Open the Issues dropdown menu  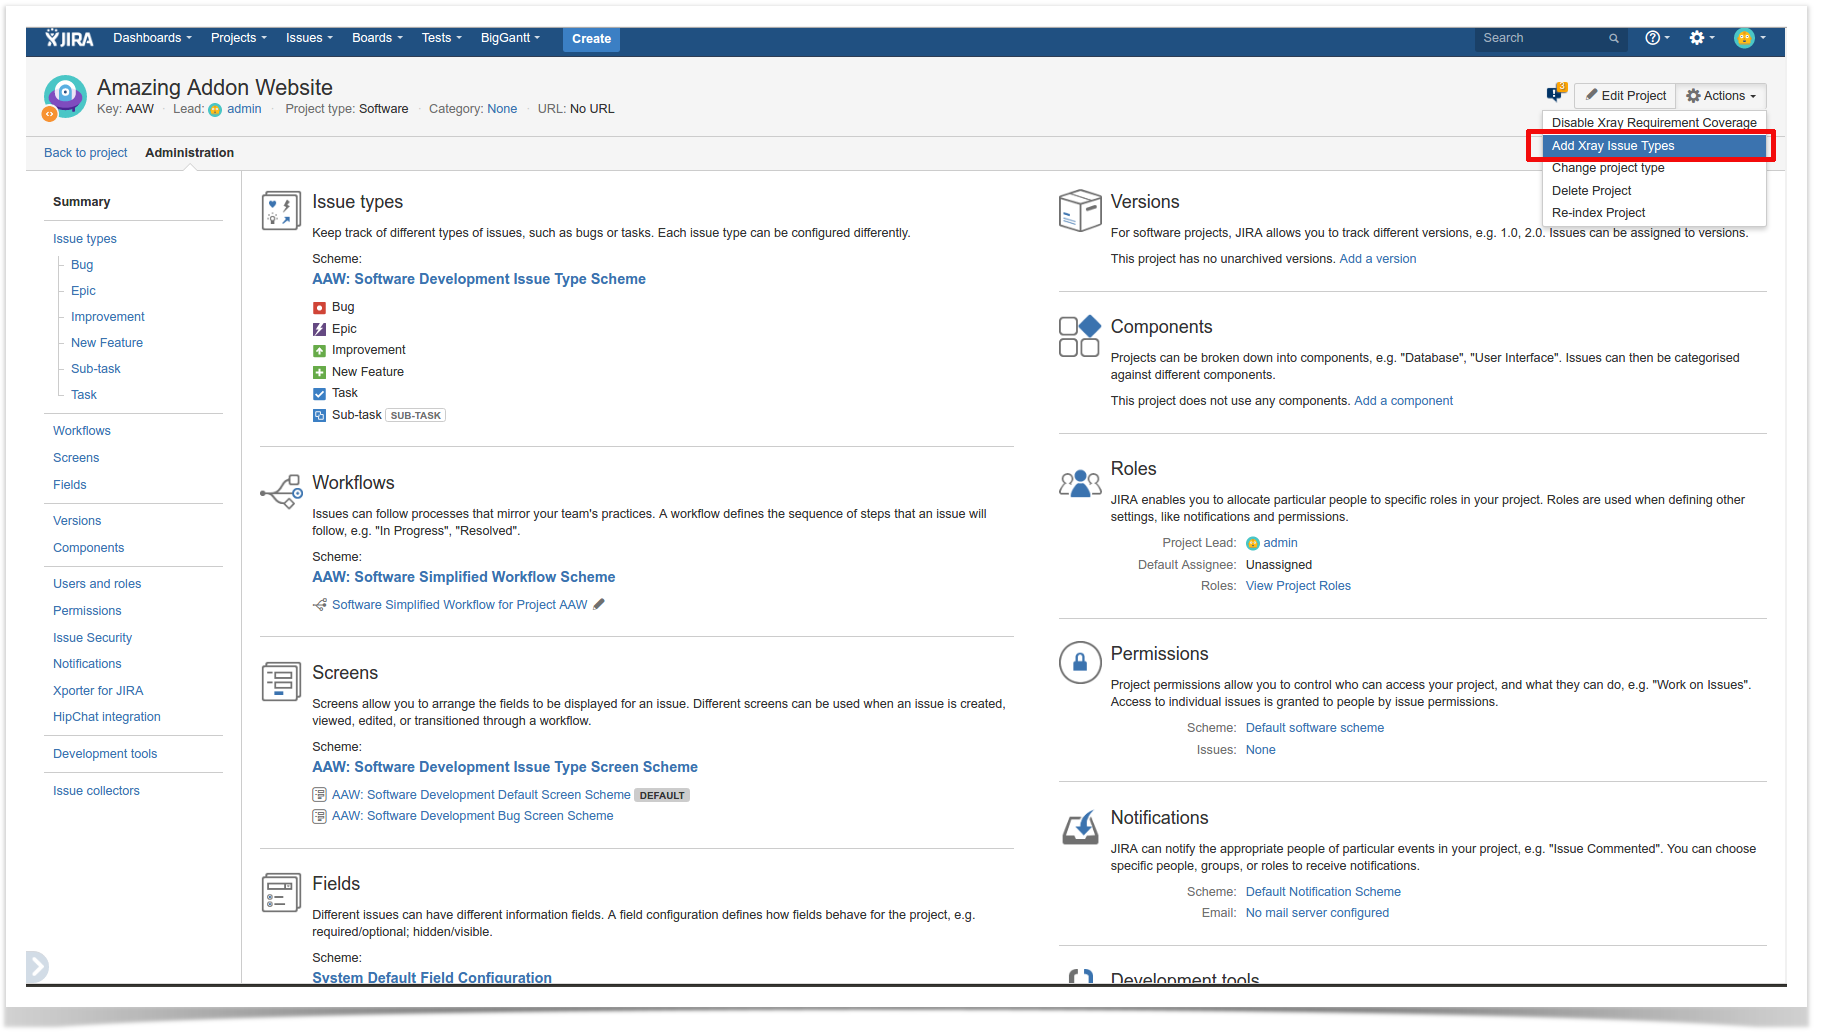point(309,38)
